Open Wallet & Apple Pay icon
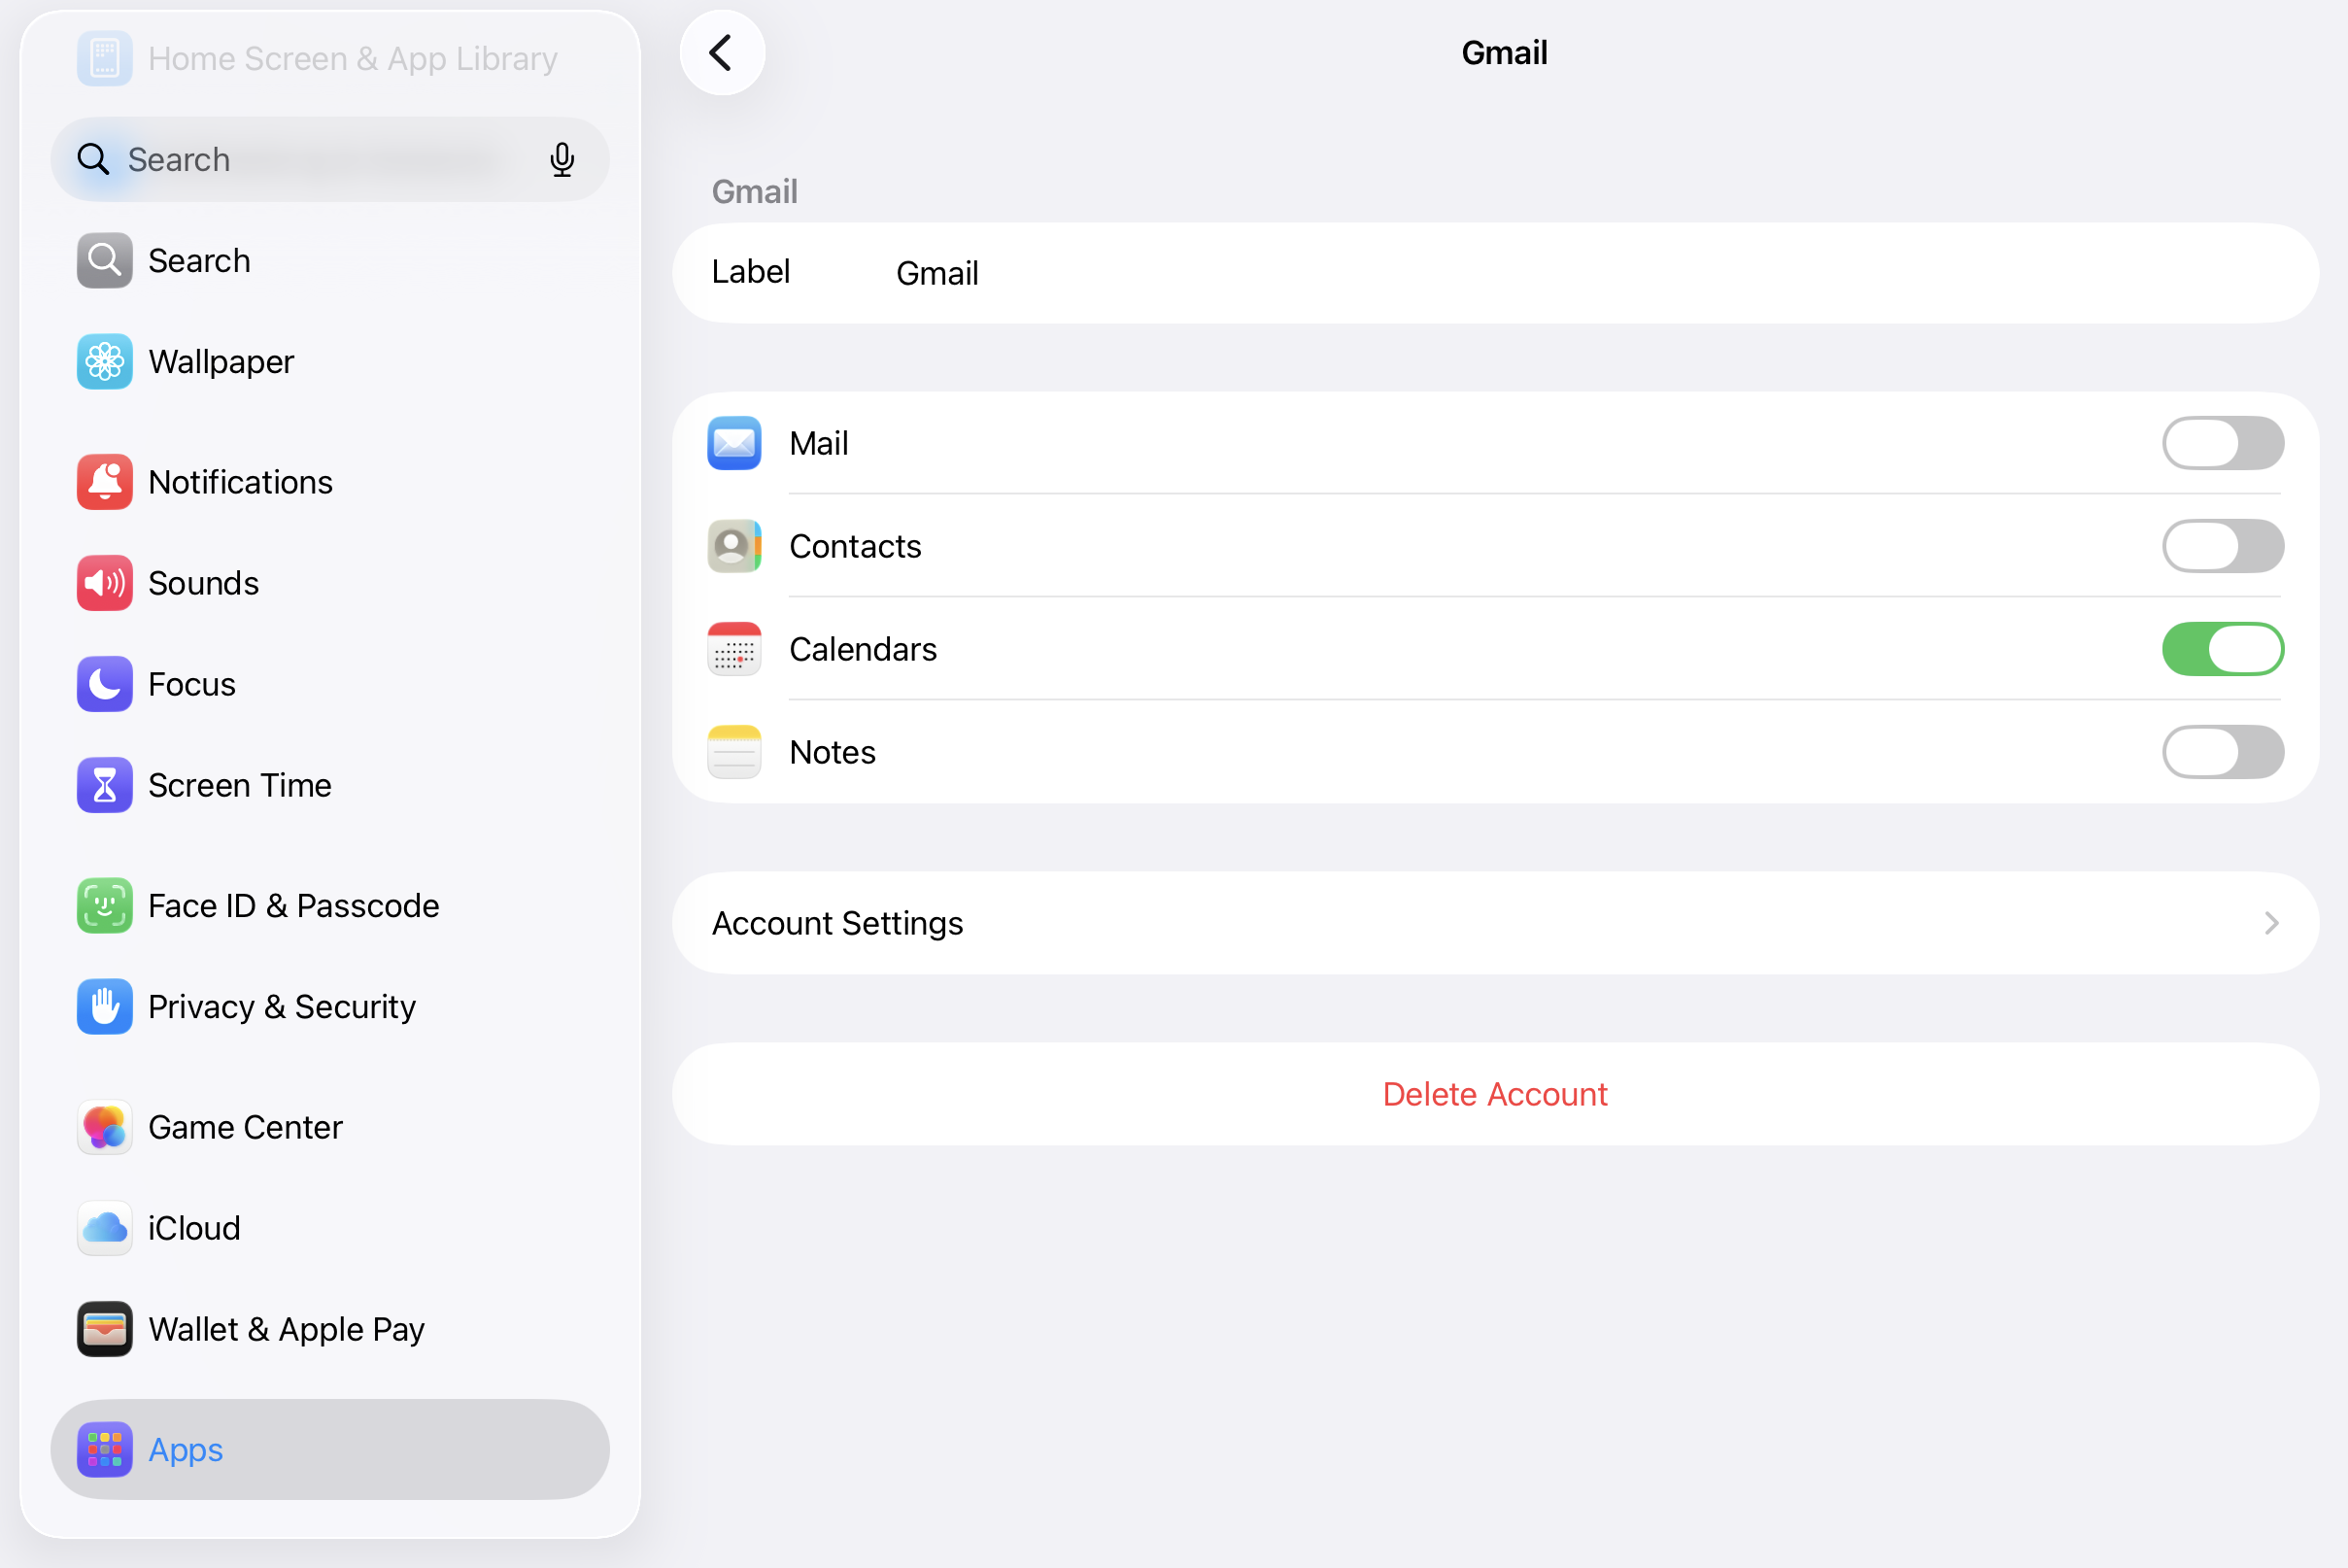The height and width of the screenshot is (1568, 2348). pyautogui.click(x=105, y=1331)
